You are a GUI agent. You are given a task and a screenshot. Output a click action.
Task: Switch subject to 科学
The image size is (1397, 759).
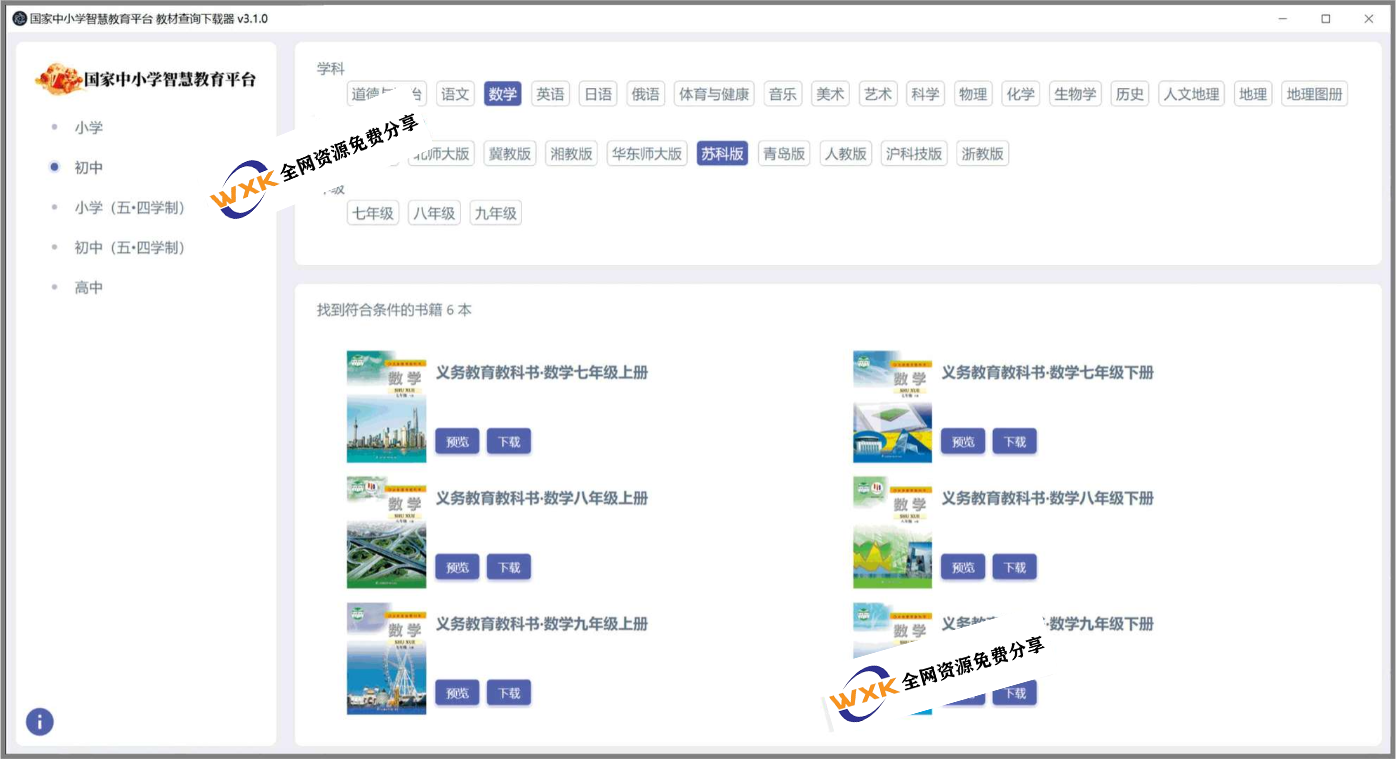pyautogui.click(x=925, y=94)
